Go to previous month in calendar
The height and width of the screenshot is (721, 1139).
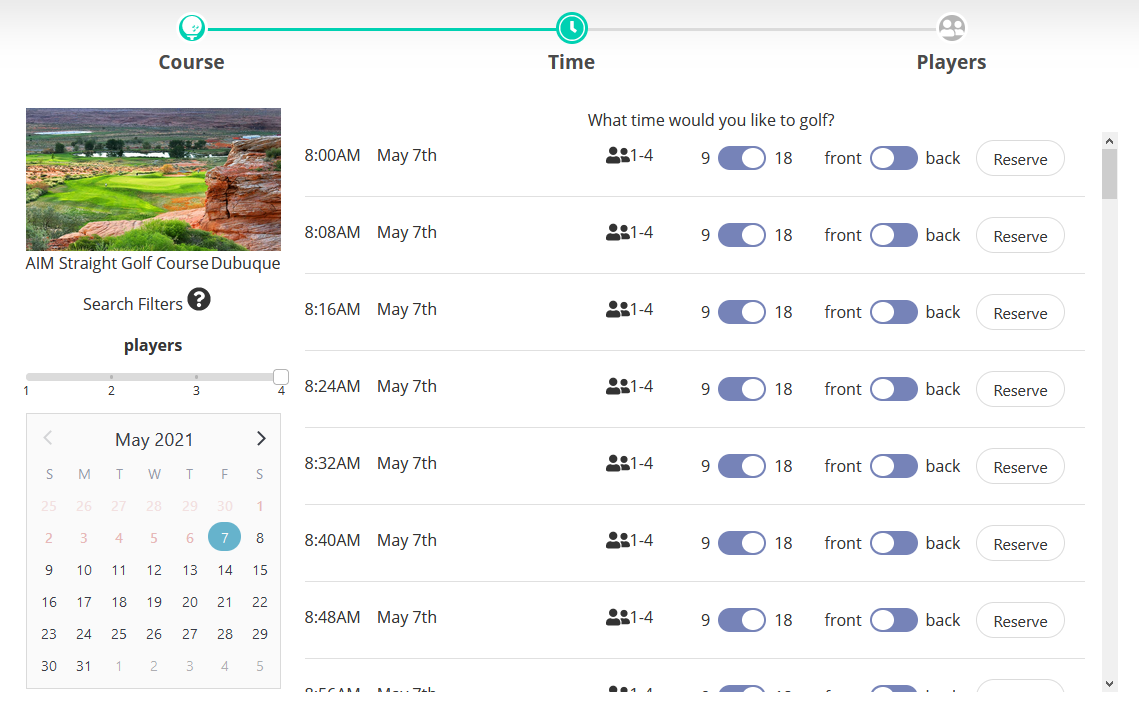(48, 438)
